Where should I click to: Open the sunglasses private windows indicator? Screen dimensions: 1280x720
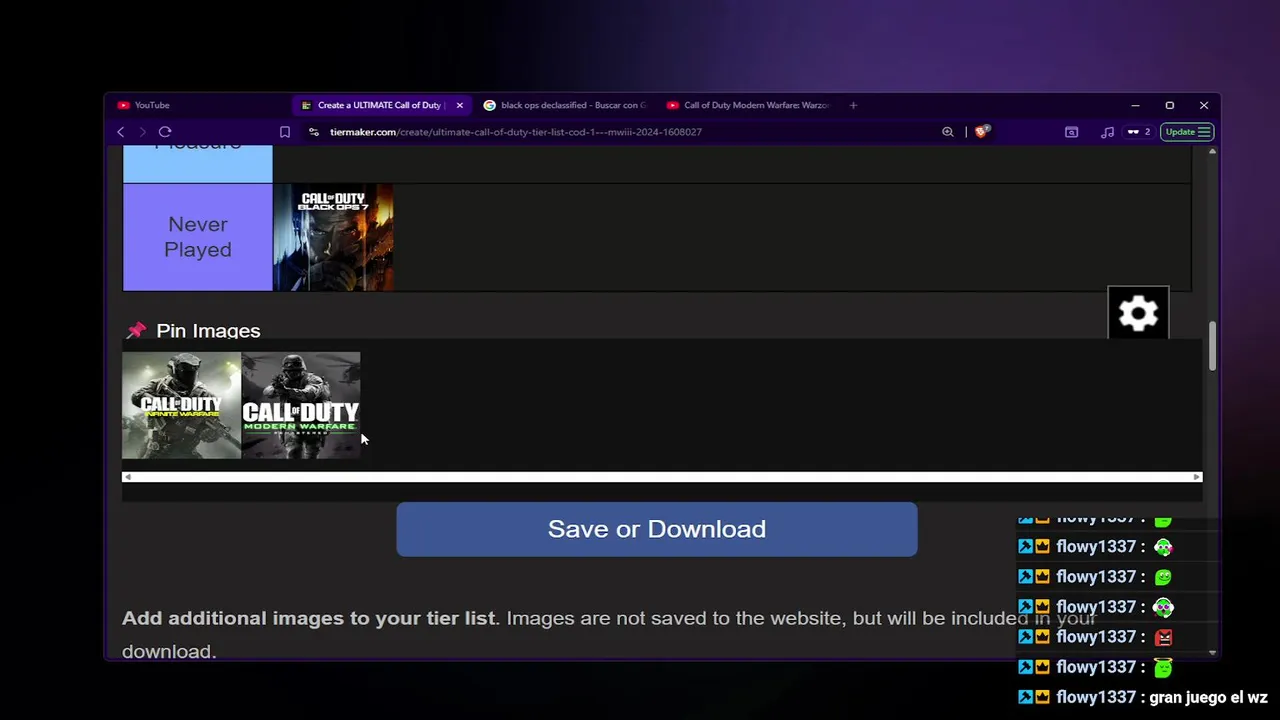pos(1138,132)
